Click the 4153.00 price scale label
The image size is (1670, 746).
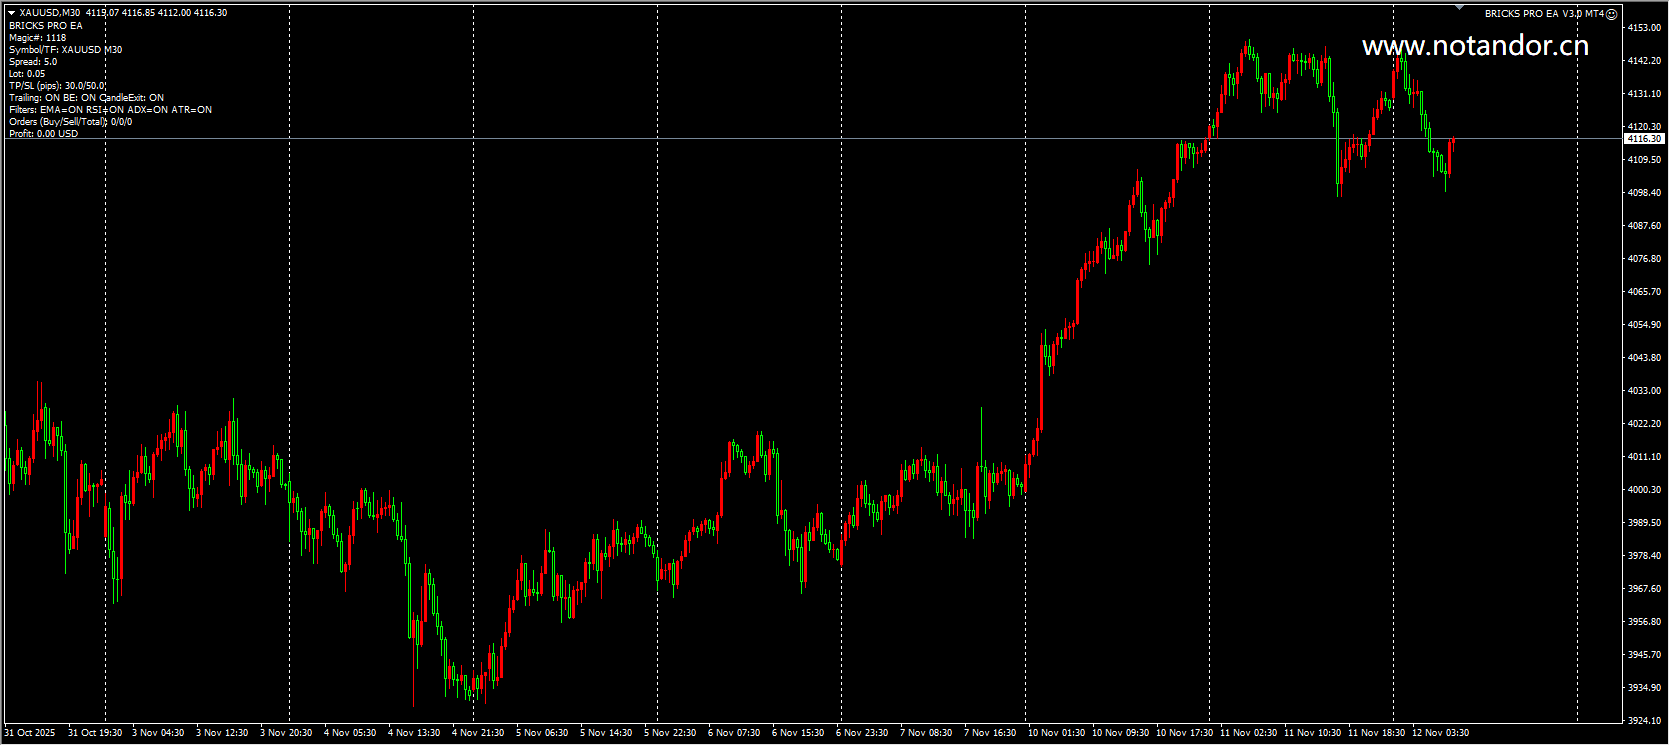[1645, 28]
